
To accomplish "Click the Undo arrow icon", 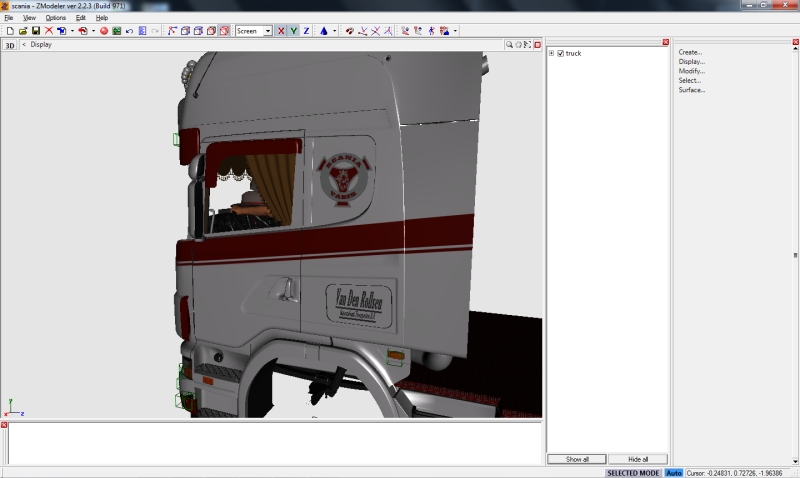I will [129, 31].
